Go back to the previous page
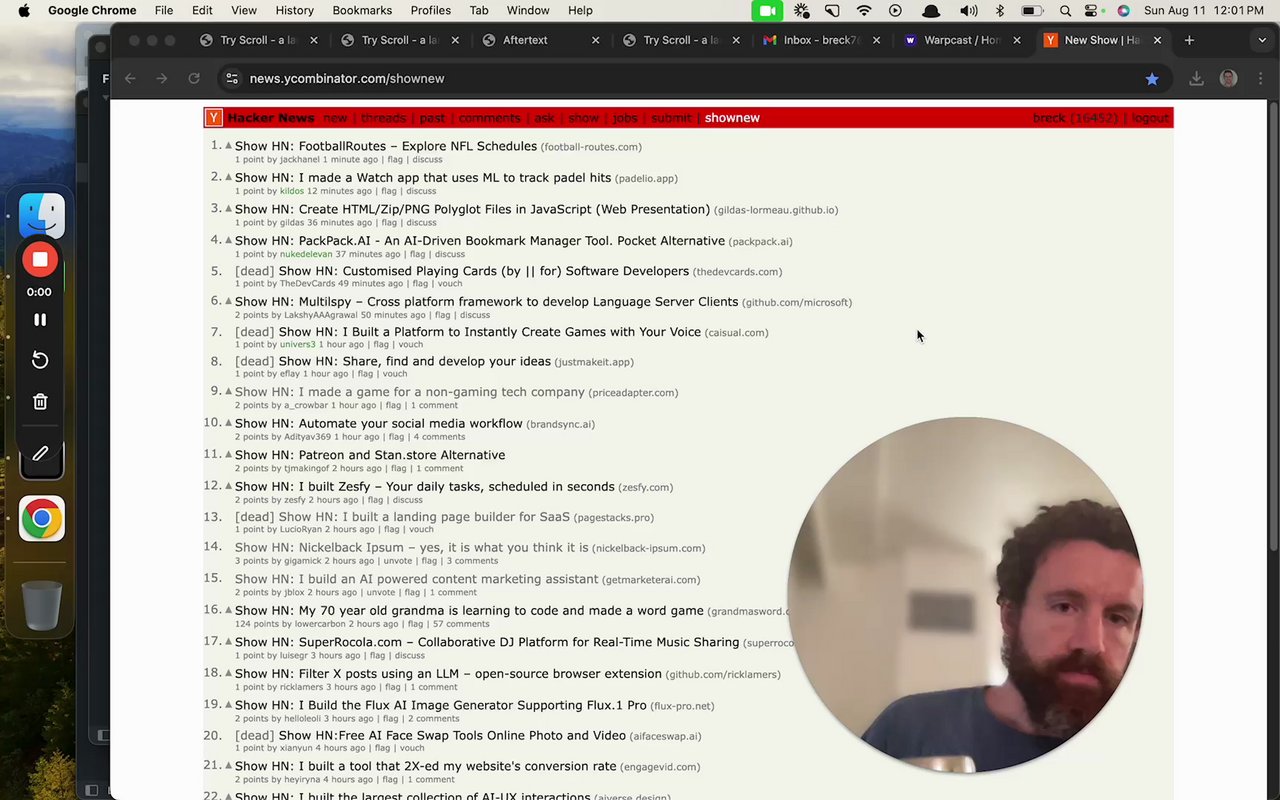1280x800 pixels. point(130,78)
